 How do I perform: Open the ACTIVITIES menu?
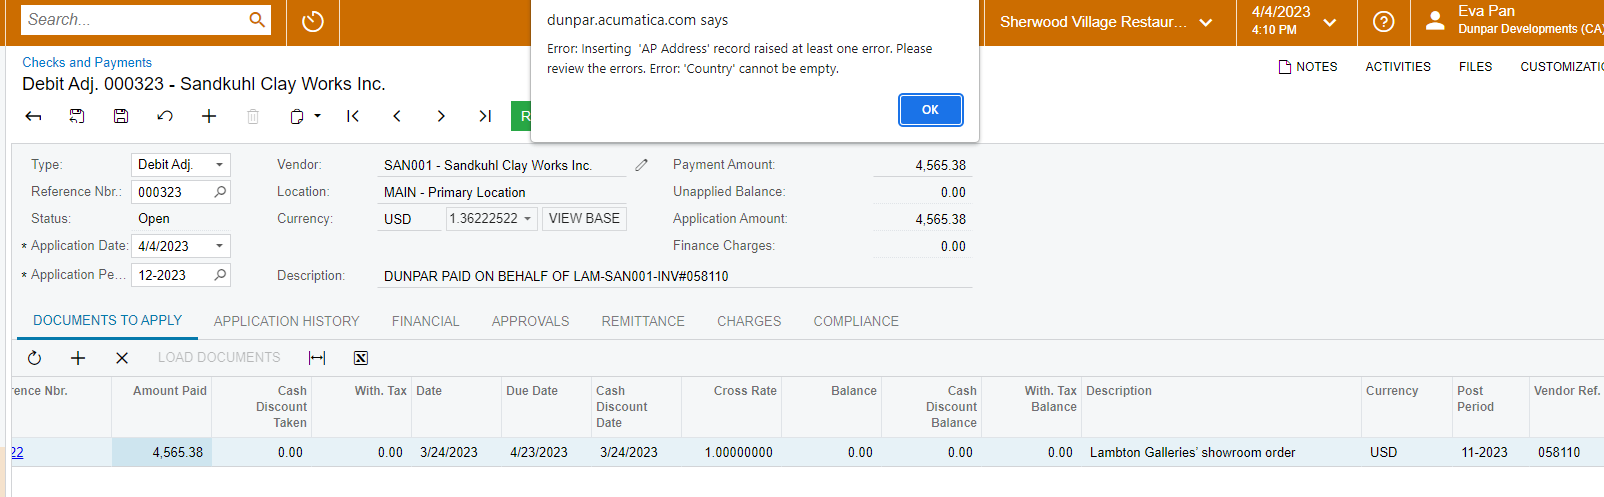[1398, 67]
